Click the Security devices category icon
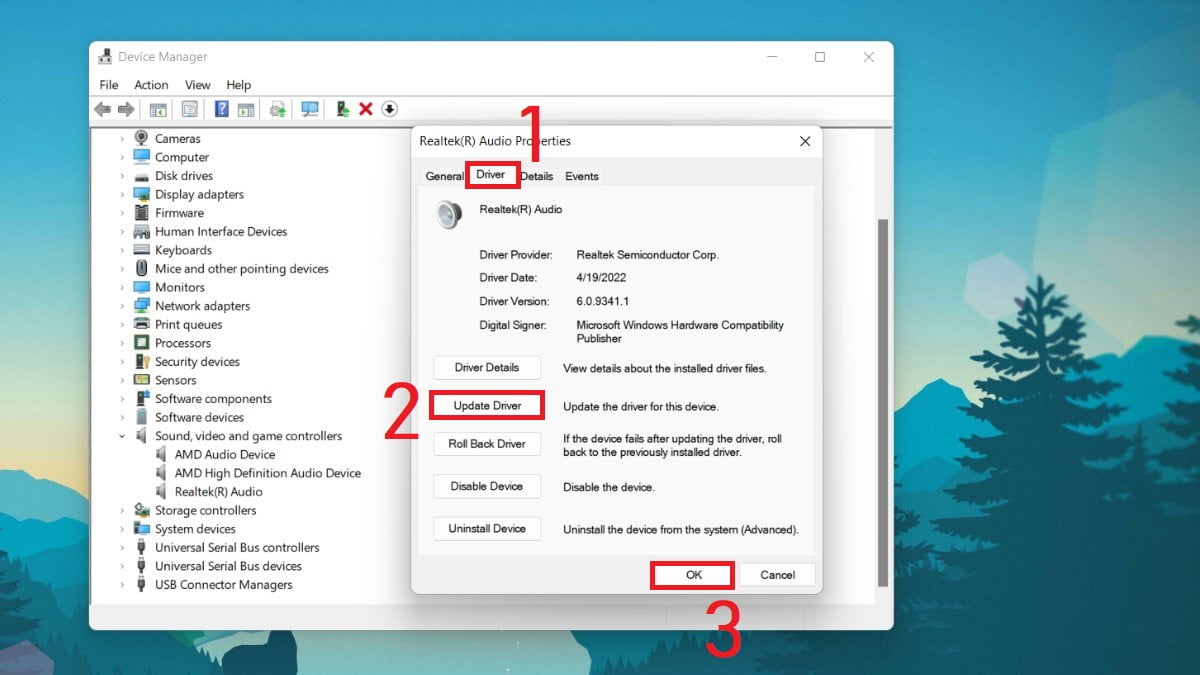This screenshot has height=675, width=1200. click(x=141, y=362)
